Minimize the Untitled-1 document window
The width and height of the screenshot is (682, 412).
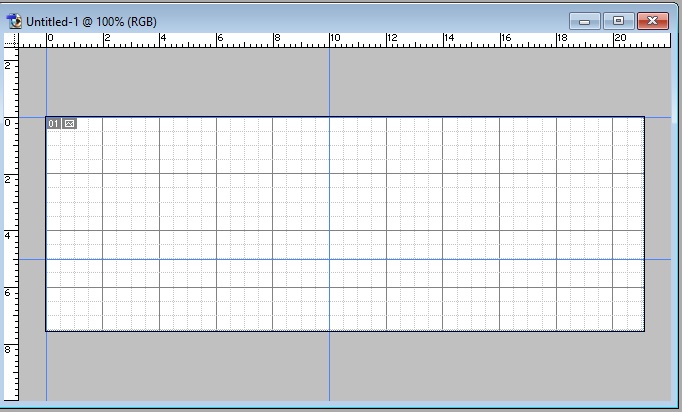pos(585,21)
